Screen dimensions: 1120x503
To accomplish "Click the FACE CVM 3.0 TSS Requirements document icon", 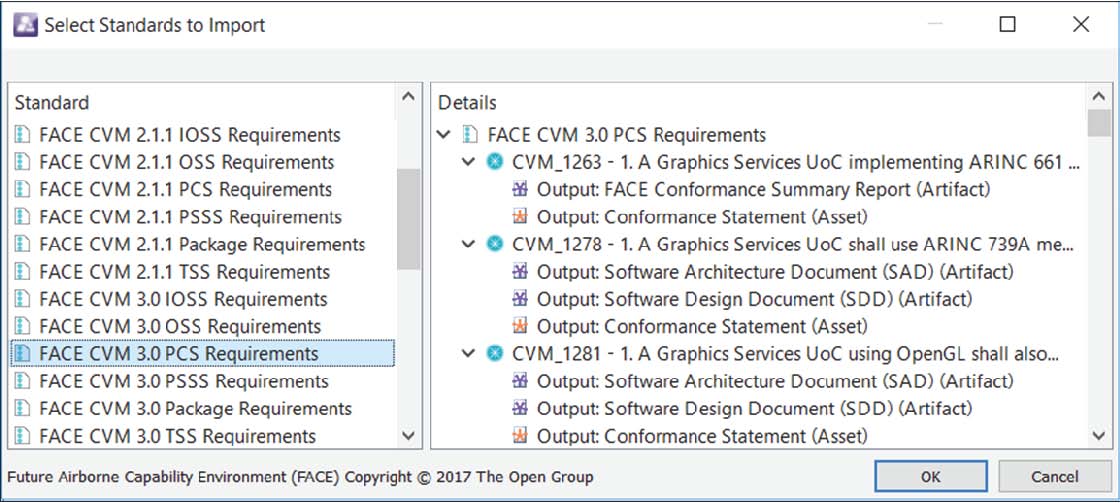I will [23, 437].
